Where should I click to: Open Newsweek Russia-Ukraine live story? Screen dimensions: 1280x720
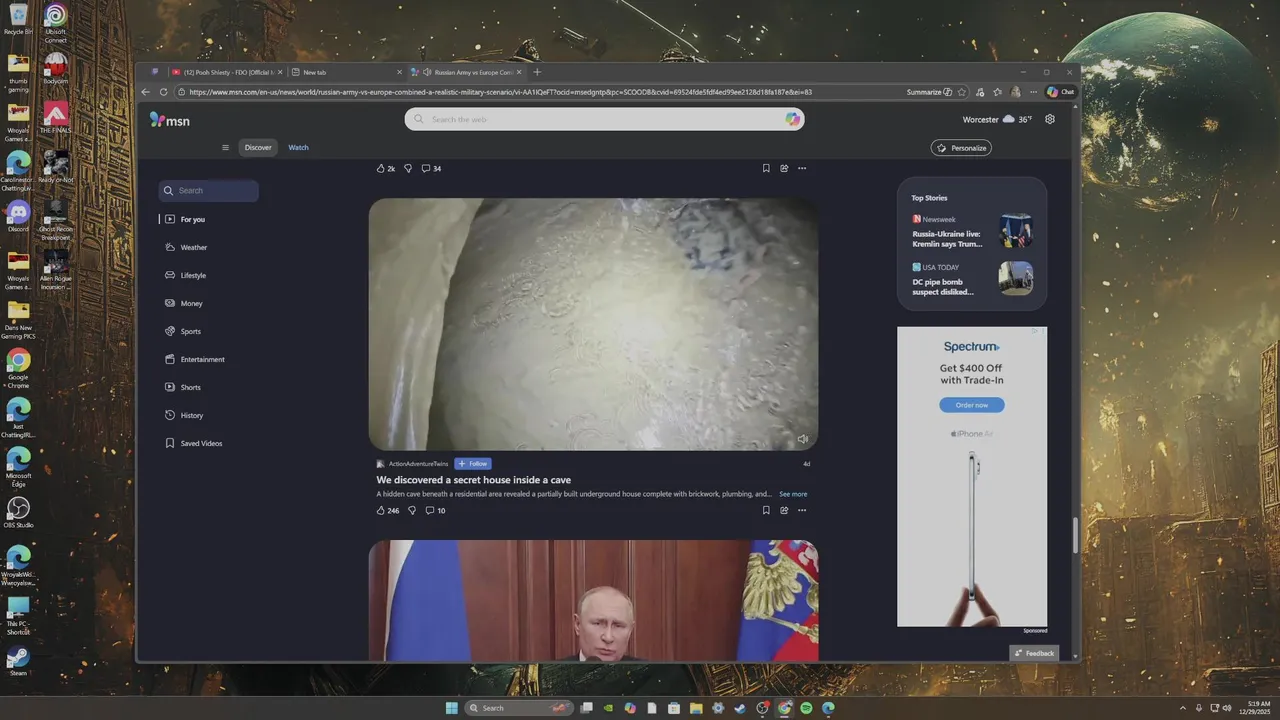[972, 231]
